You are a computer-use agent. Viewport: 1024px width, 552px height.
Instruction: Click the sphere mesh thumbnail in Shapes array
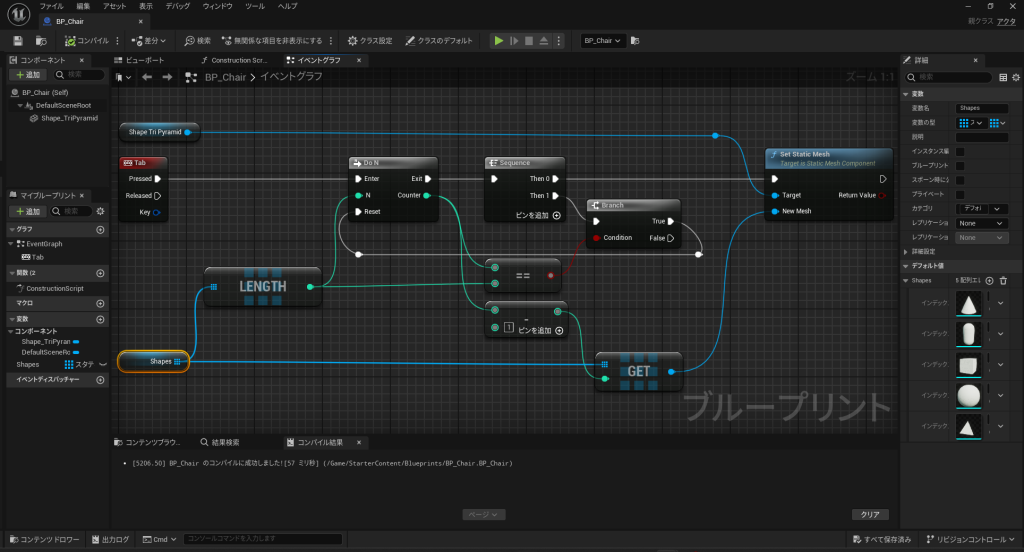(967, 395)
